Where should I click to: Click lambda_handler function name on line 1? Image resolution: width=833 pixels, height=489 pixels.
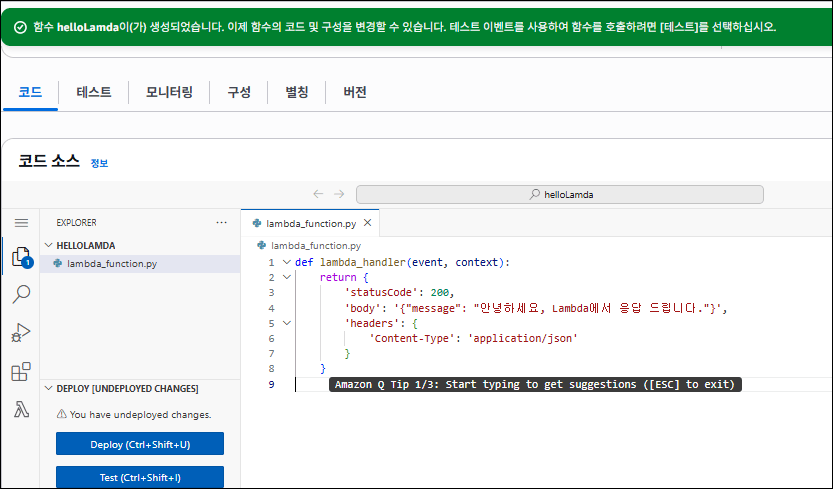[x=363, y=262]
